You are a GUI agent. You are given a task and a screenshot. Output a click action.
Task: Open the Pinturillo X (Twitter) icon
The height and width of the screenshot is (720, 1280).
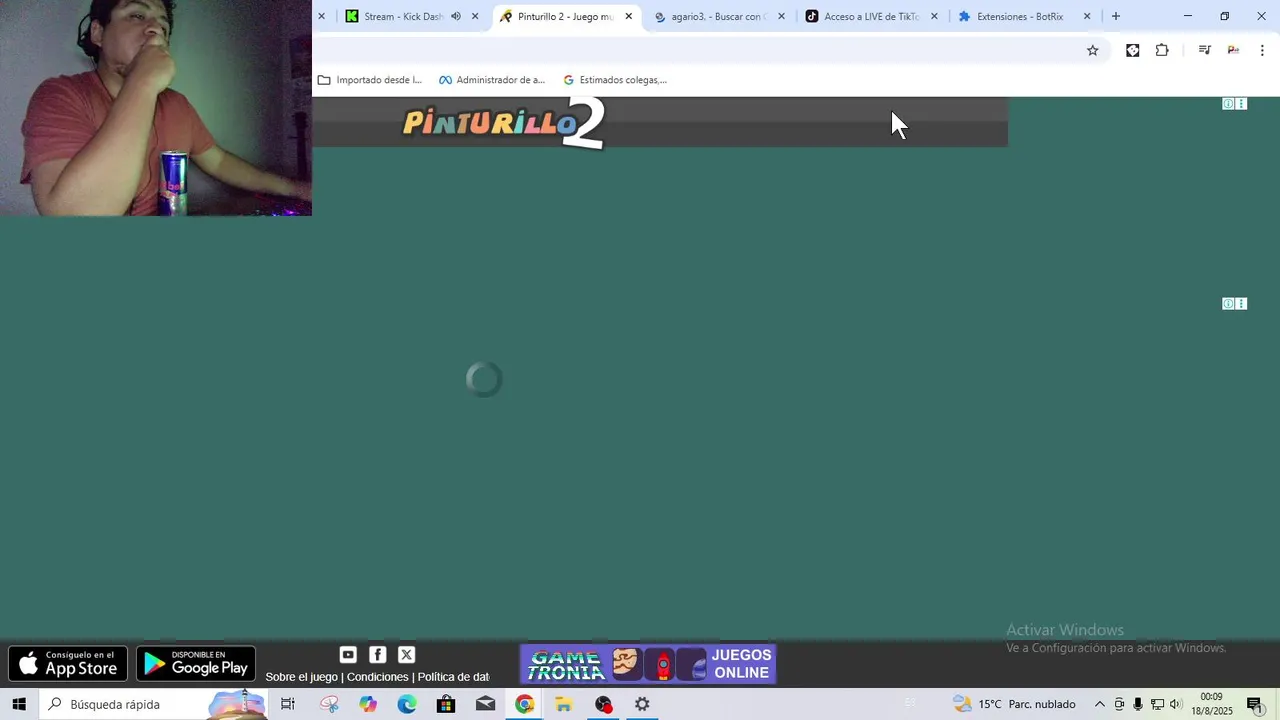tap(406, 655)
